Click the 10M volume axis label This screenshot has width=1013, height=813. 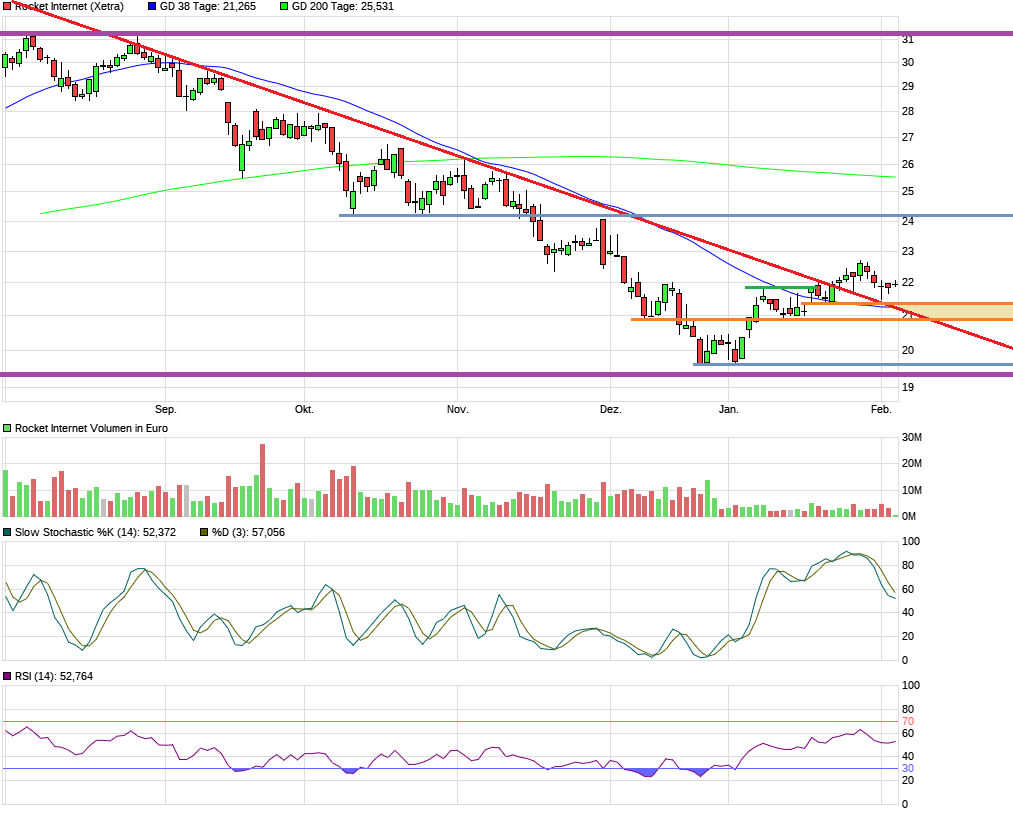[912, 491]
